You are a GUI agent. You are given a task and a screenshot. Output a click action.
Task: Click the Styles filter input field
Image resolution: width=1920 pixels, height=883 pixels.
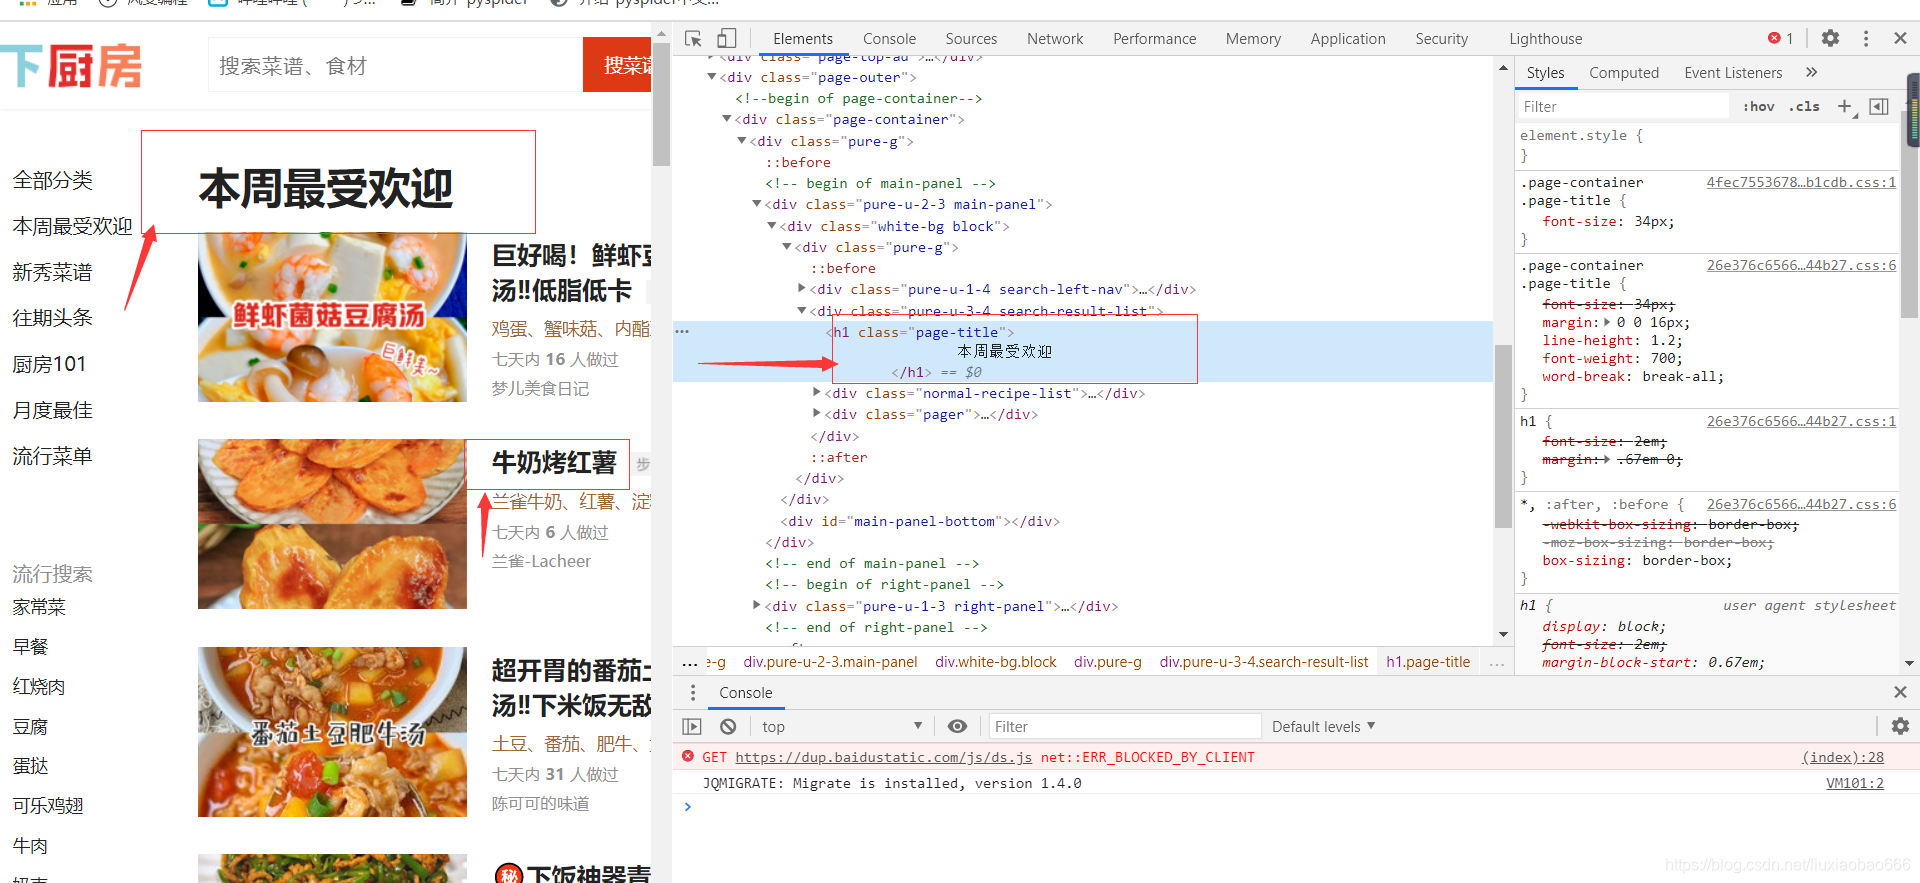click(1622, 106)
